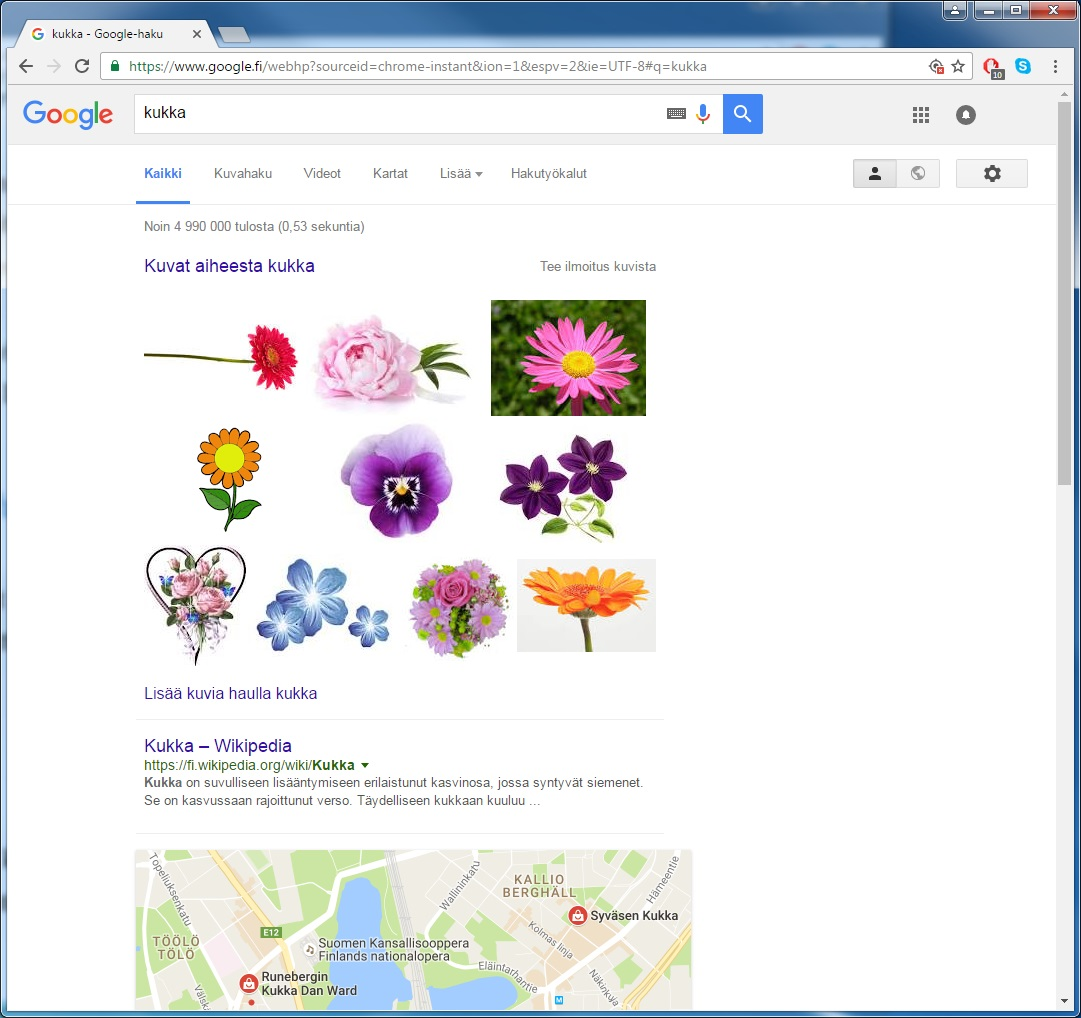Toggle global results with the globe icon

[918, 174]
